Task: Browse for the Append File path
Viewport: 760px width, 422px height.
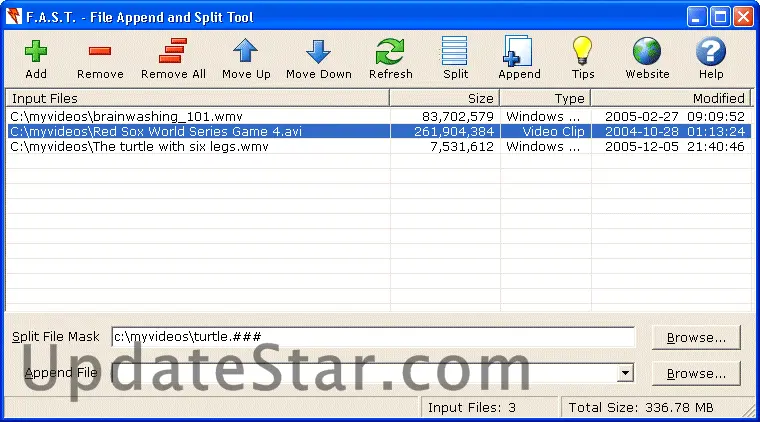Action: point(696,374)
